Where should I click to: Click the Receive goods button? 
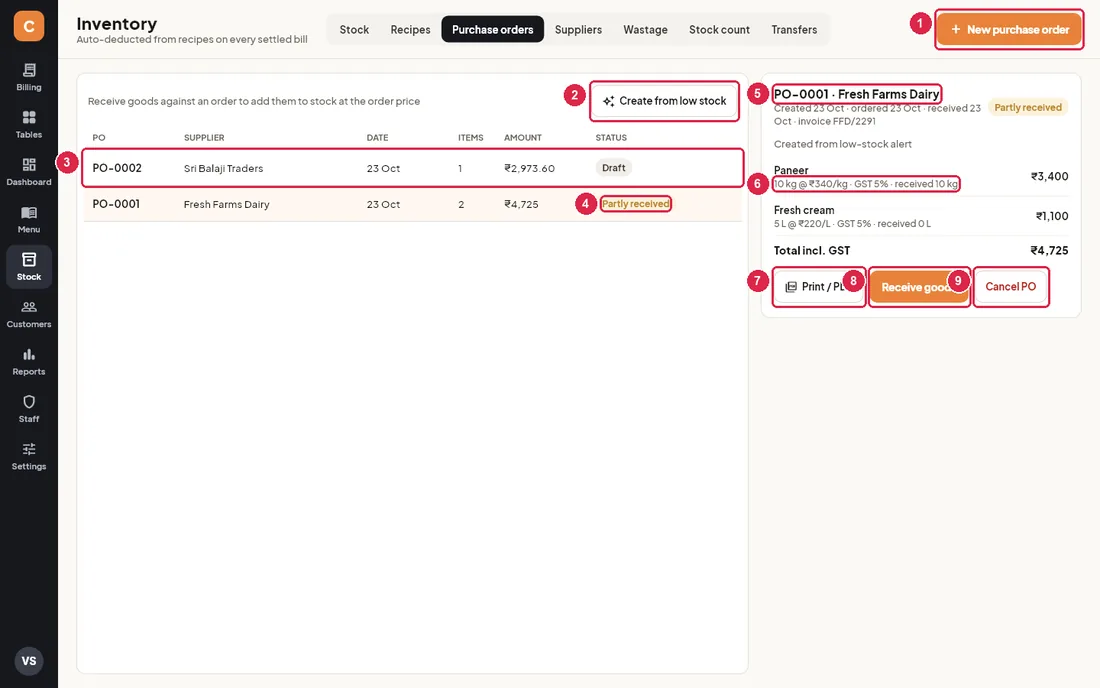[x=919, y=287]
